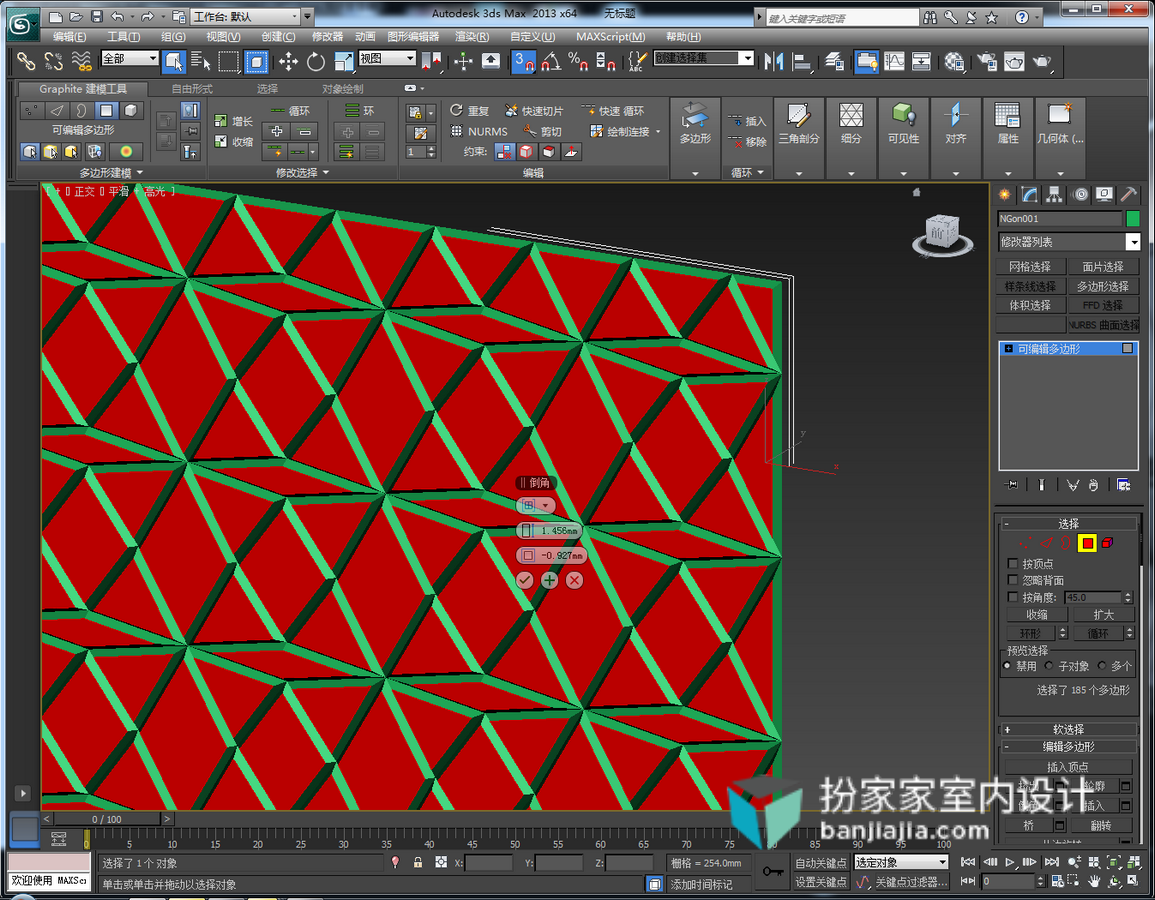This screenshot has width=1155, height=900.
Task: Click the 插入顶点 button
Action: [x=1068, y=767]
